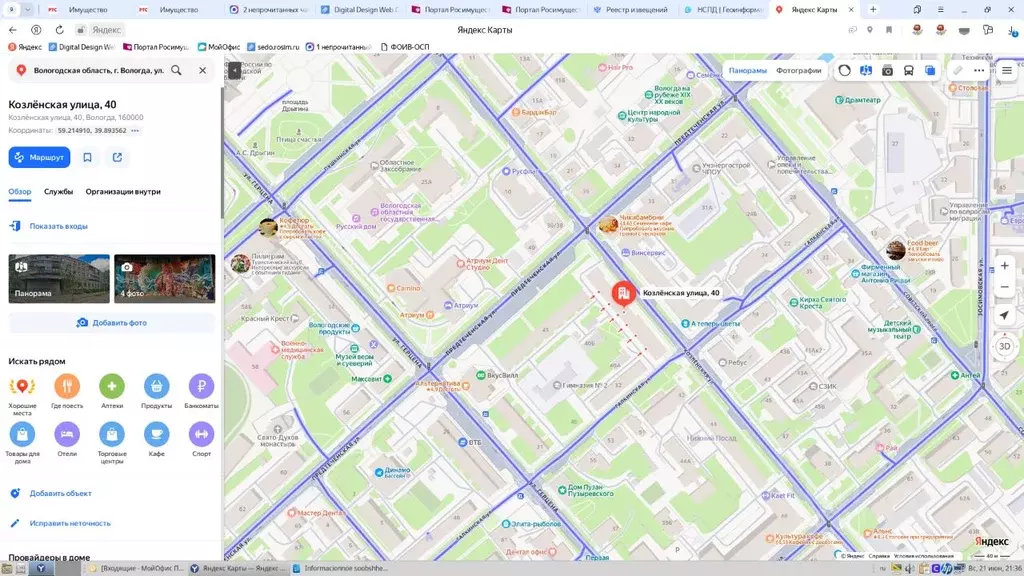
Task: Open the 4 фото thumbnail
Action: [x=165, y=279]
